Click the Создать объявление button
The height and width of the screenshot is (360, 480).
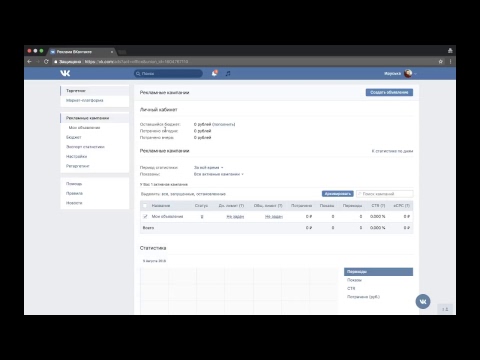(389, 92)
